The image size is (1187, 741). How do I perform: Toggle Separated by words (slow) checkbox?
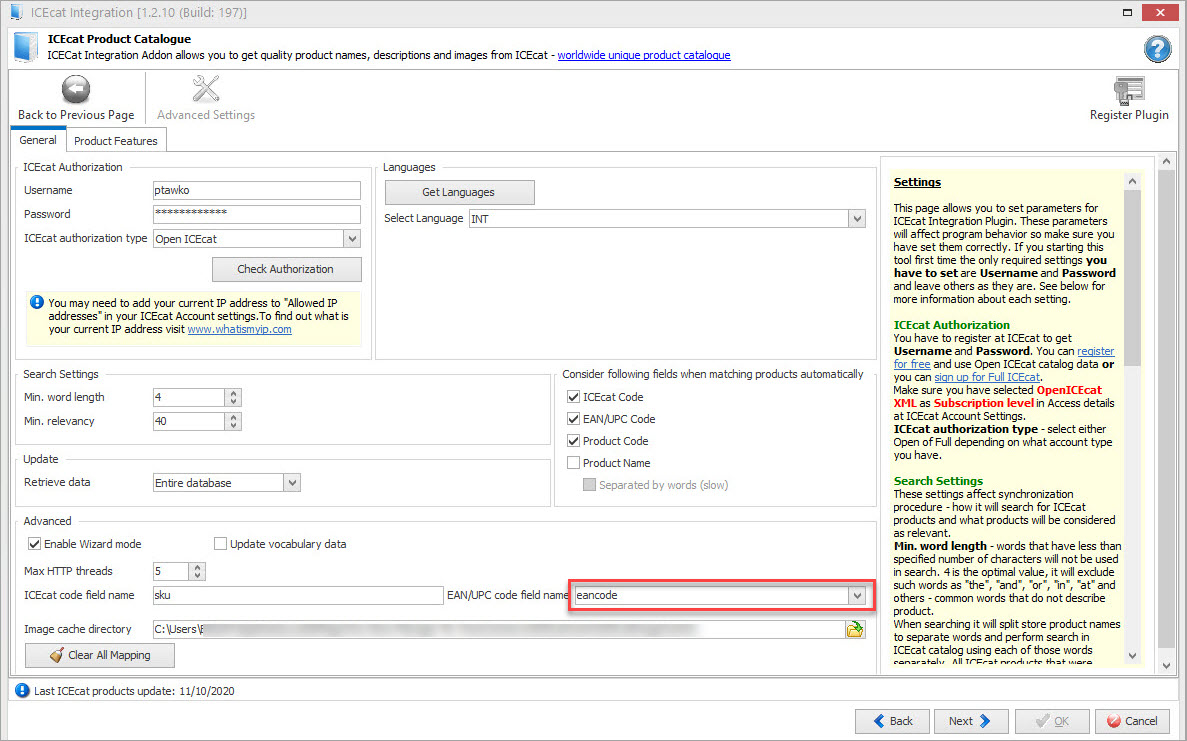point(589,484)
